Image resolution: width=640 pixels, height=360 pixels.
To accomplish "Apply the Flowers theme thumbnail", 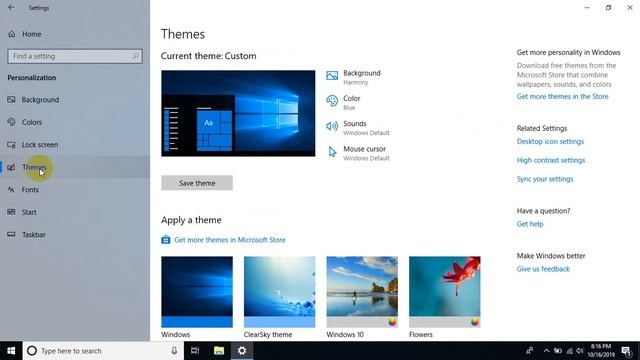I will [444, 291].
